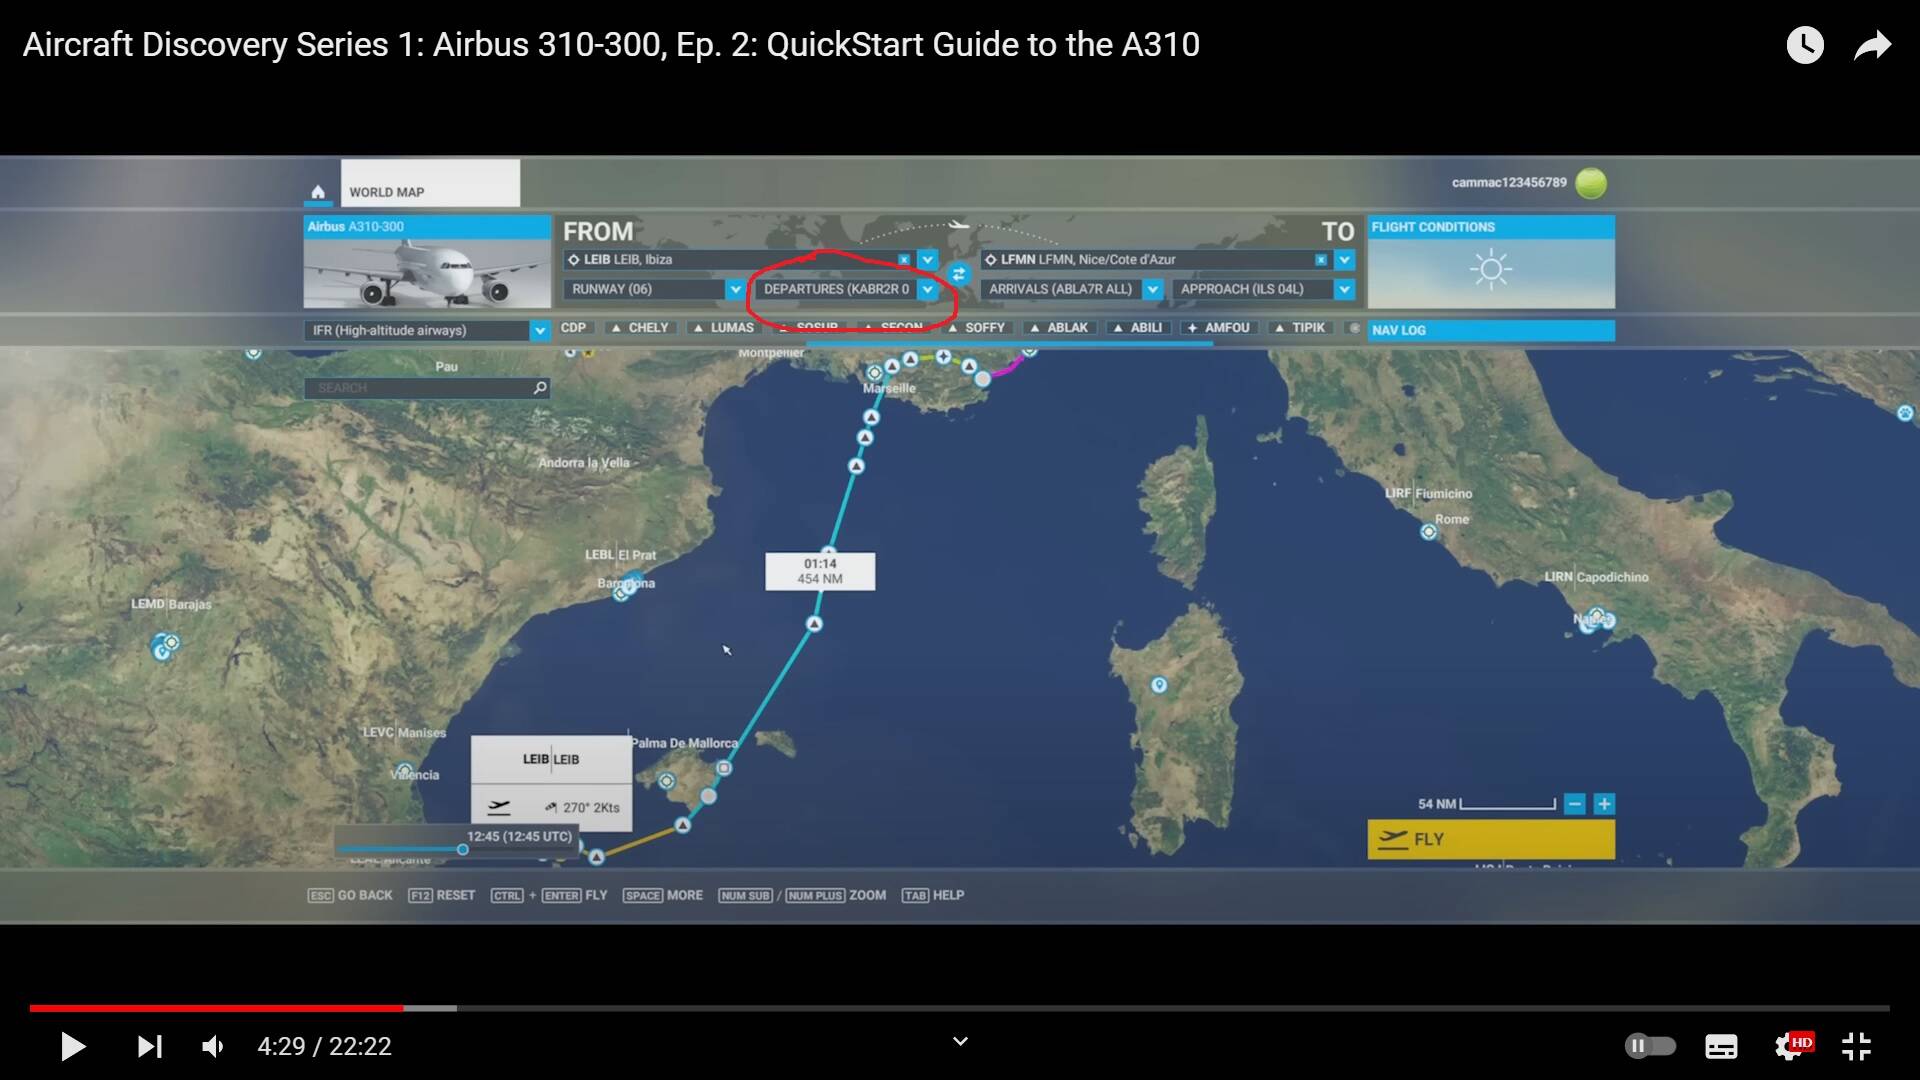
Task: Open the video quality settings gear icon
Action: [x=1787, y=1047]
